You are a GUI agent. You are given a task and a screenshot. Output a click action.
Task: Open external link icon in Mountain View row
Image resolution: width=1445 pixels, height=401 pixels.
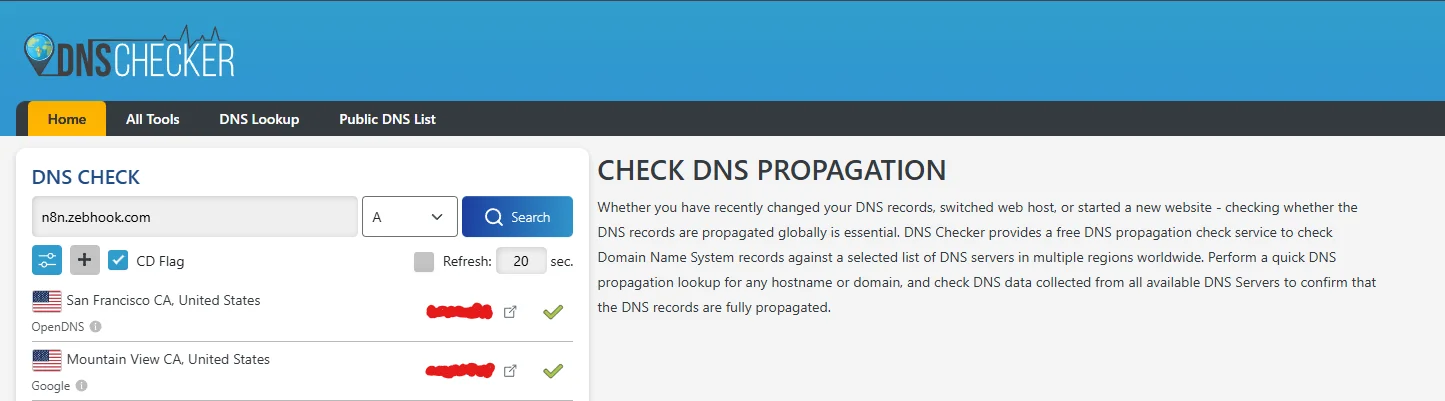pyautogui.click(x=510, y=371)
